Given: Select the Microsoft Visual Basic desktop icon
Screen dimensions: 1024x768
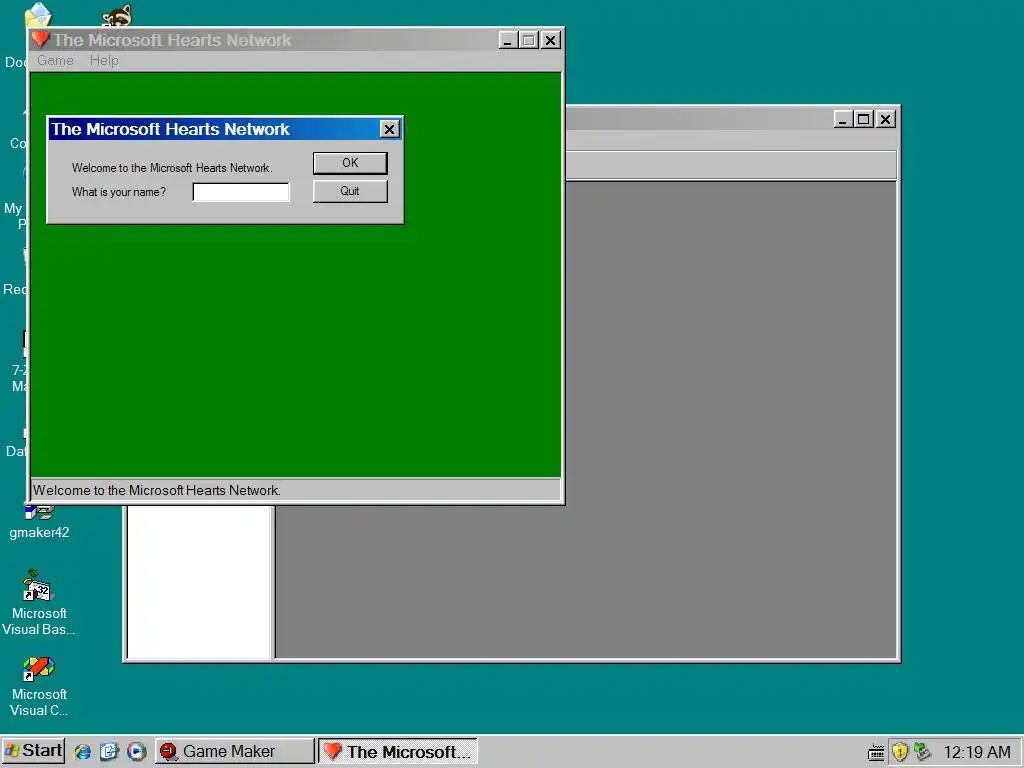Looking at the screenshot, I should [x=39, y=602].
